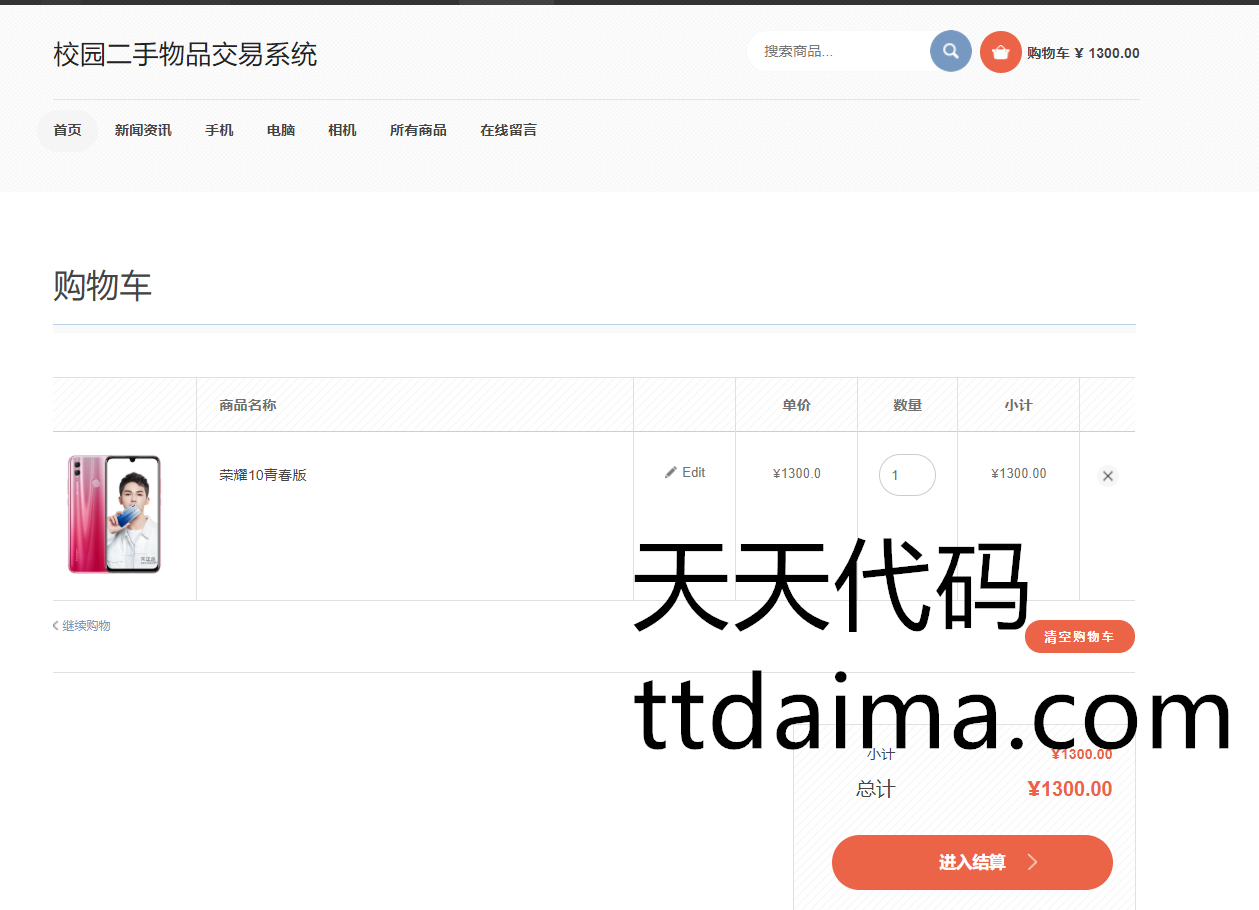Open the shopping cart basket icon
This screenshot has height=910, width=1259.
[x=1000, y=52]
